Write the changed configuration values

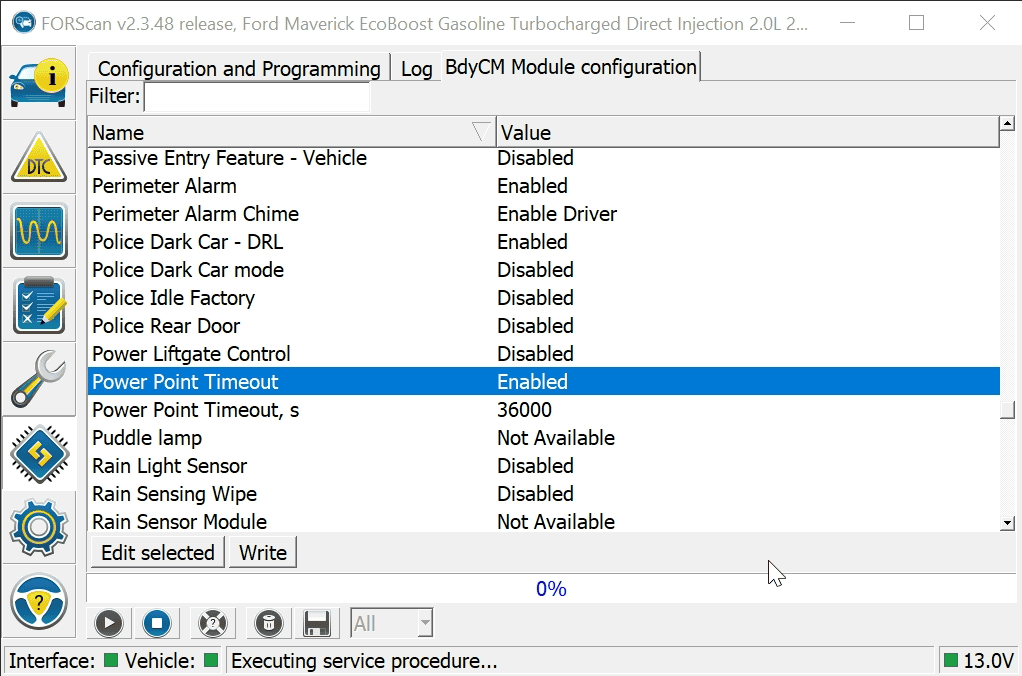click(262, 552)
